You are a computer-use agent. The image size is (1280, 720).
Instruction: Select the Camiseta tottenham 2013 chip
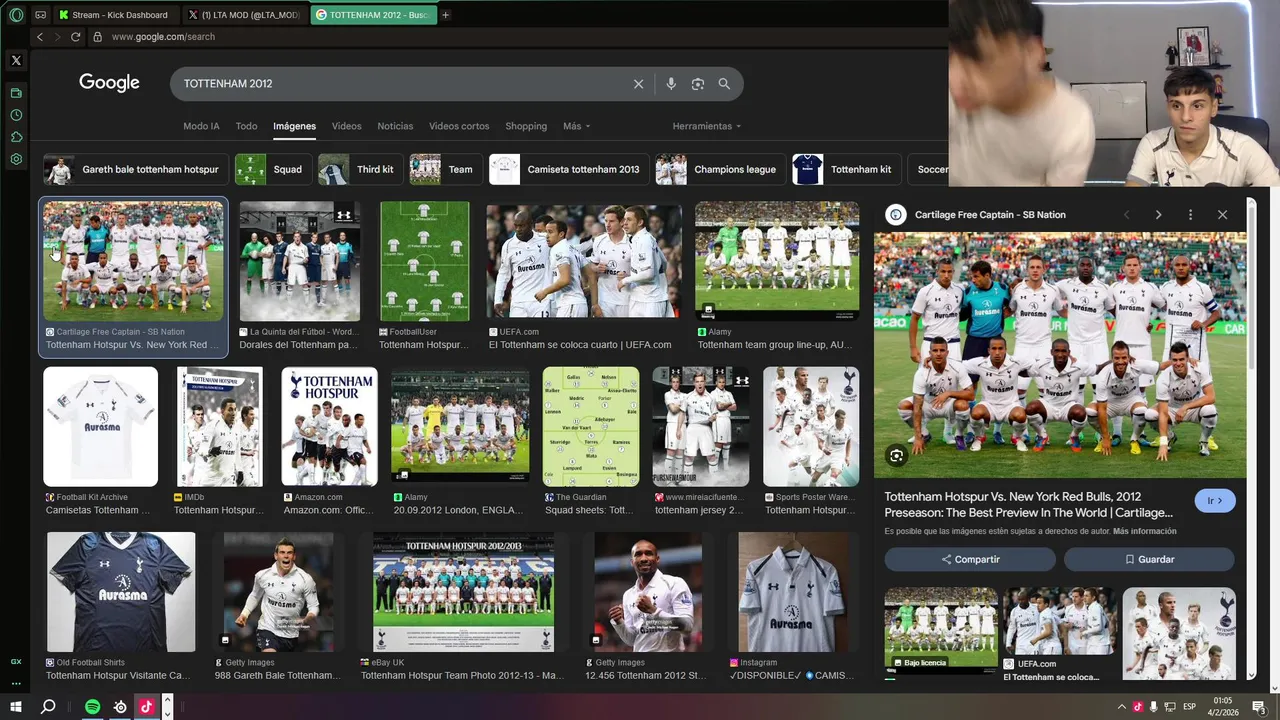[569, 170]
